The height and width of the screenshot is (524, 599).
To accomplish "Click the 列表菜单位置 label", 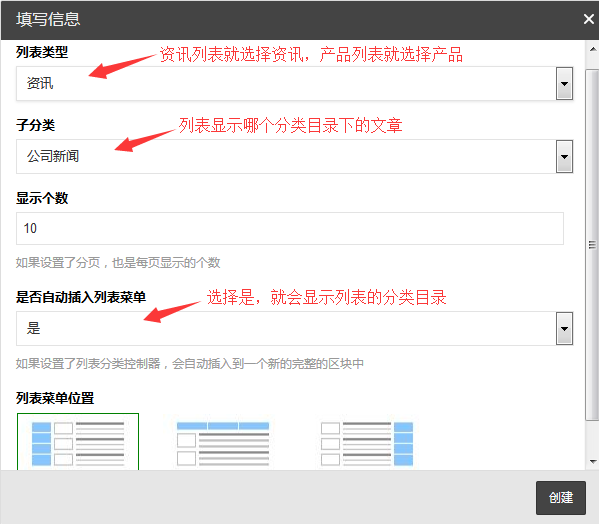I will [55, 398].
